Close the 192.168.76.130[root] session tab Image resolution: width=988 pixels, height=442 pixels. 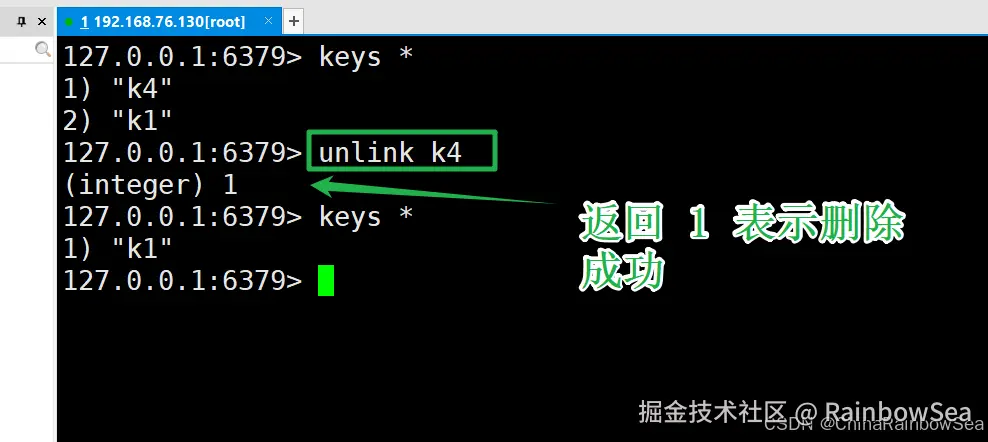click(268, 21)
